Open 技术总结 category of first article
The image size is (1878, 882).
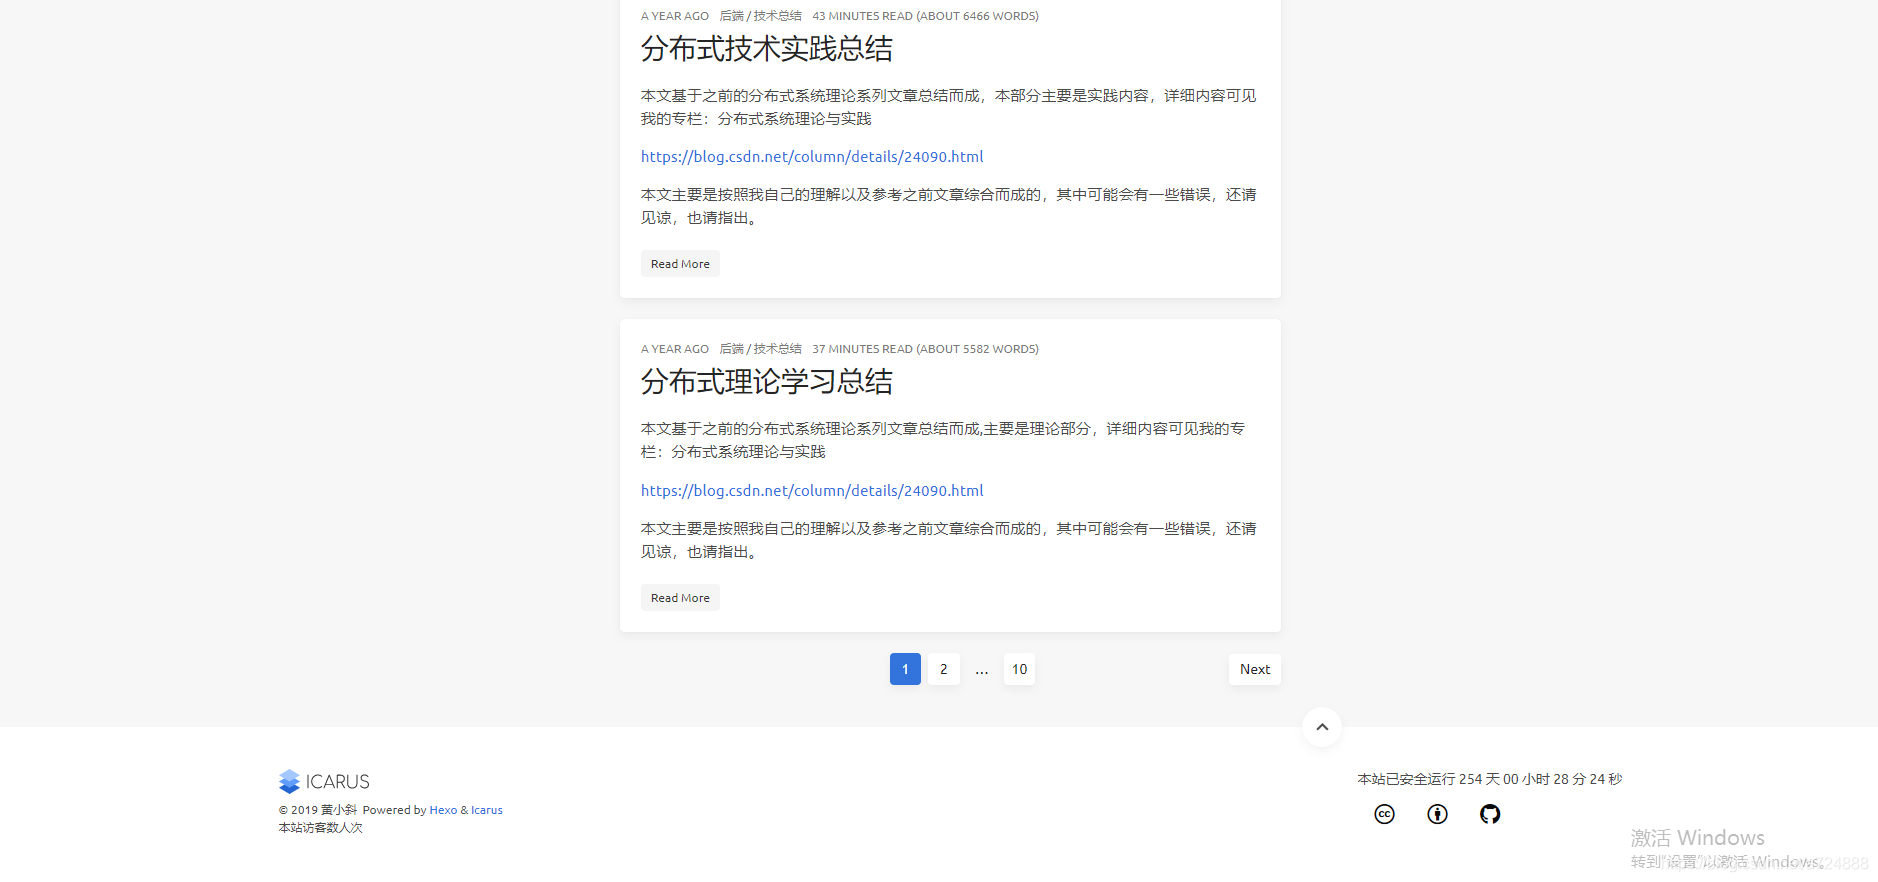click(x=777, y=16)
